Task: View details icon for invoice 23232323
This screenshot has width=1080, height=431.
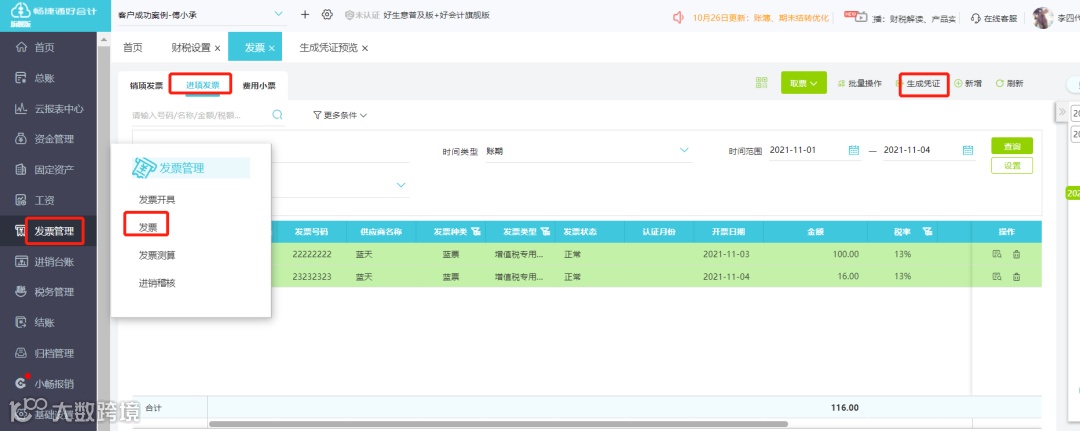Action: [x=996, y=277]
